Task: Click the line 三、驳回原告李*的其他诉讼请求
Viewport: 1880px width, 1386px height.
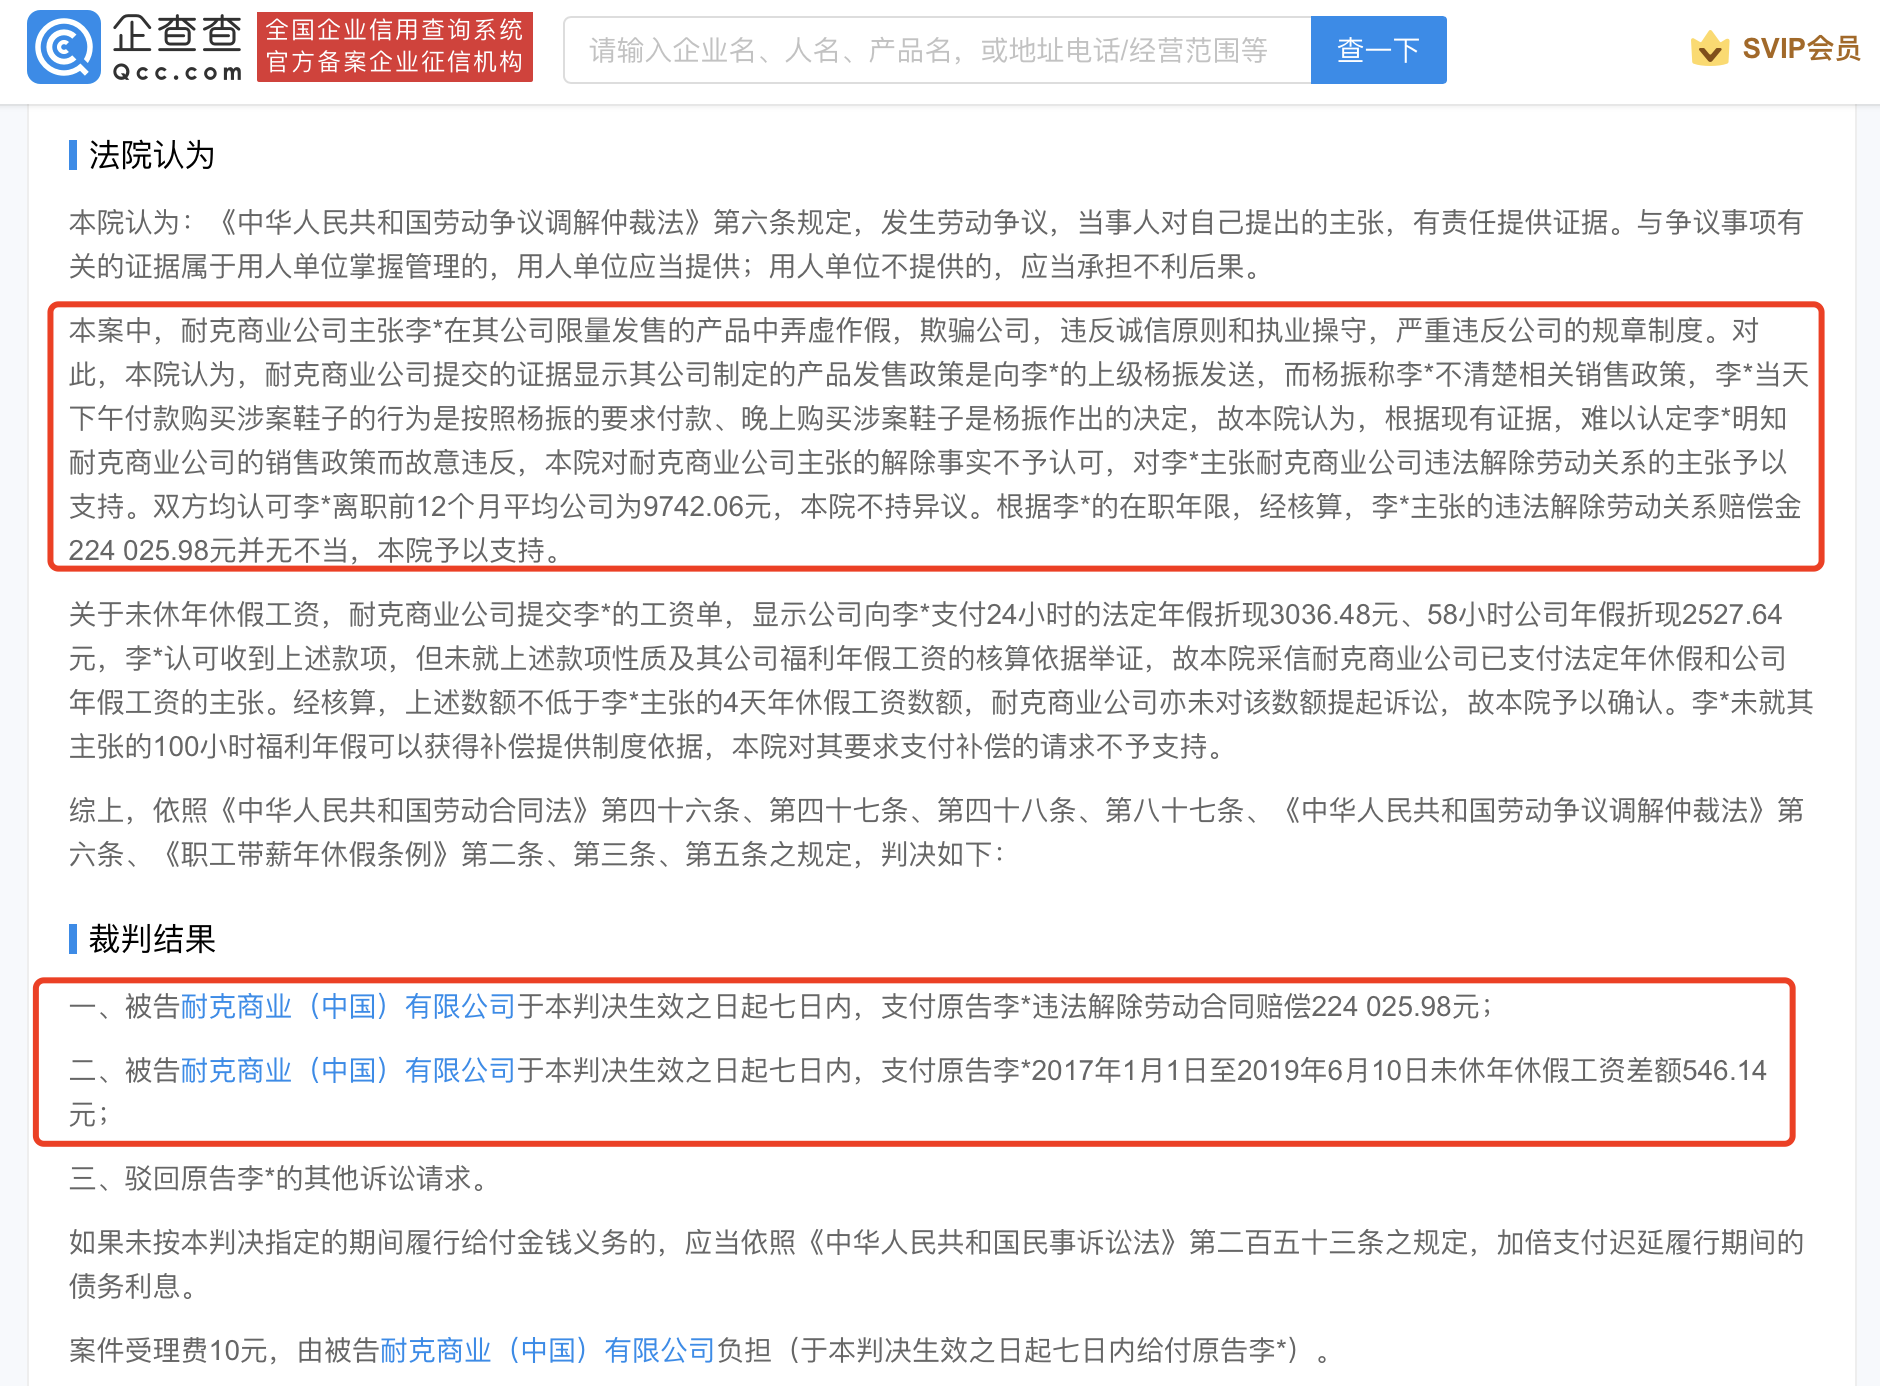Action: (x=282, y=1178)
